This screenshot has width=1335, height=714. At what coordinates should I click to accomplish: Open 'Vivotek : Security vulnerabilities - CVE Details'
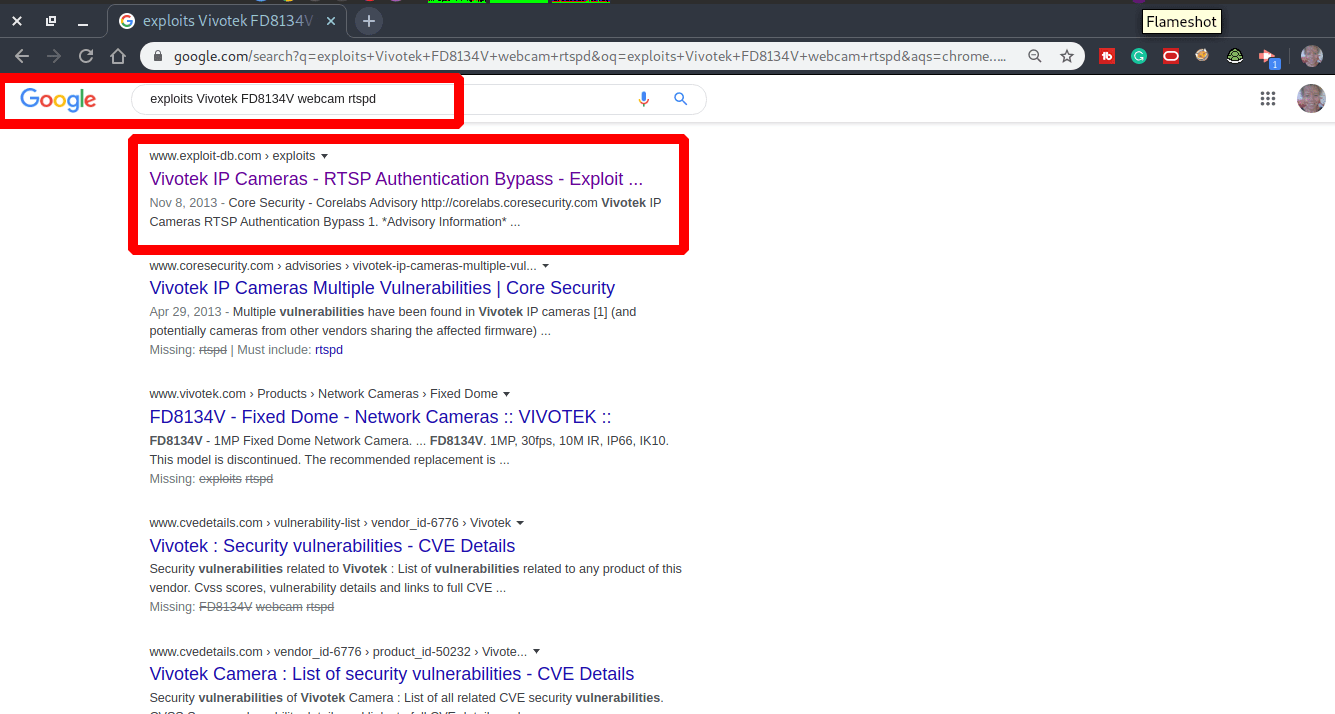pyautogui.click(x=332, y=546)
